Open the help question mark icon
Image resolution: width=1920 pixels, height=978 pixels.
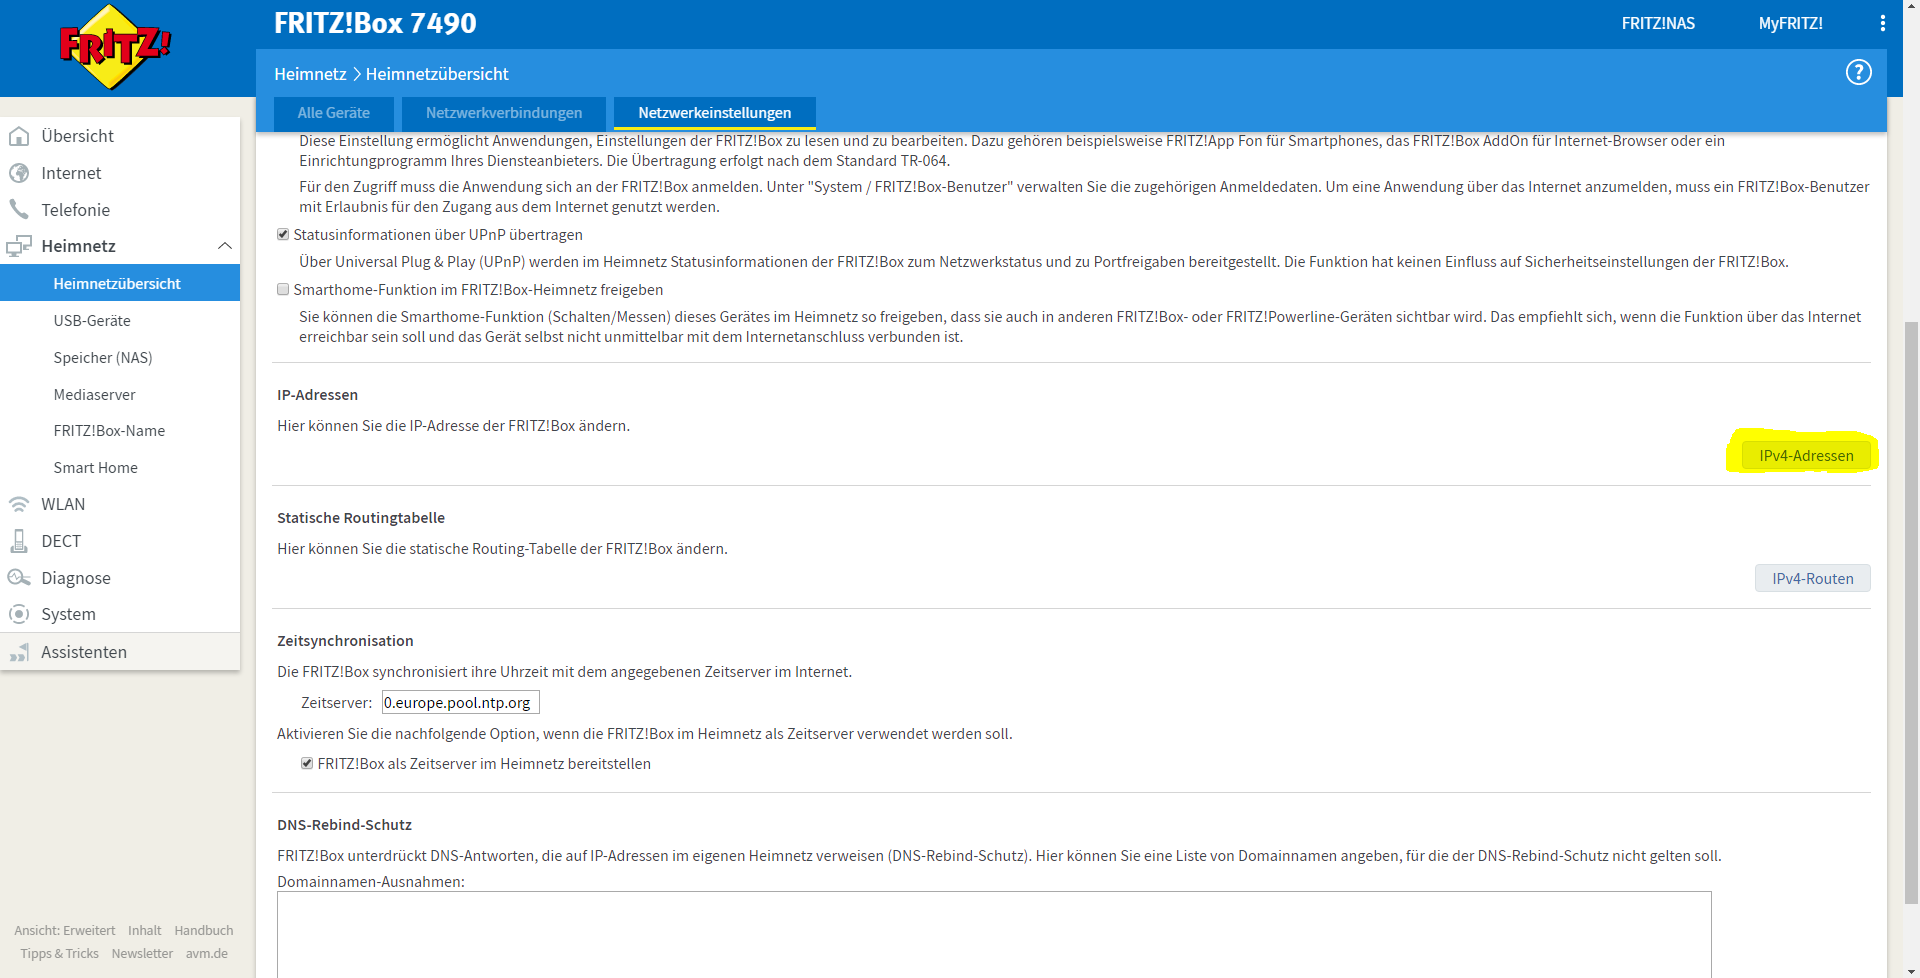coord(1858,72)
